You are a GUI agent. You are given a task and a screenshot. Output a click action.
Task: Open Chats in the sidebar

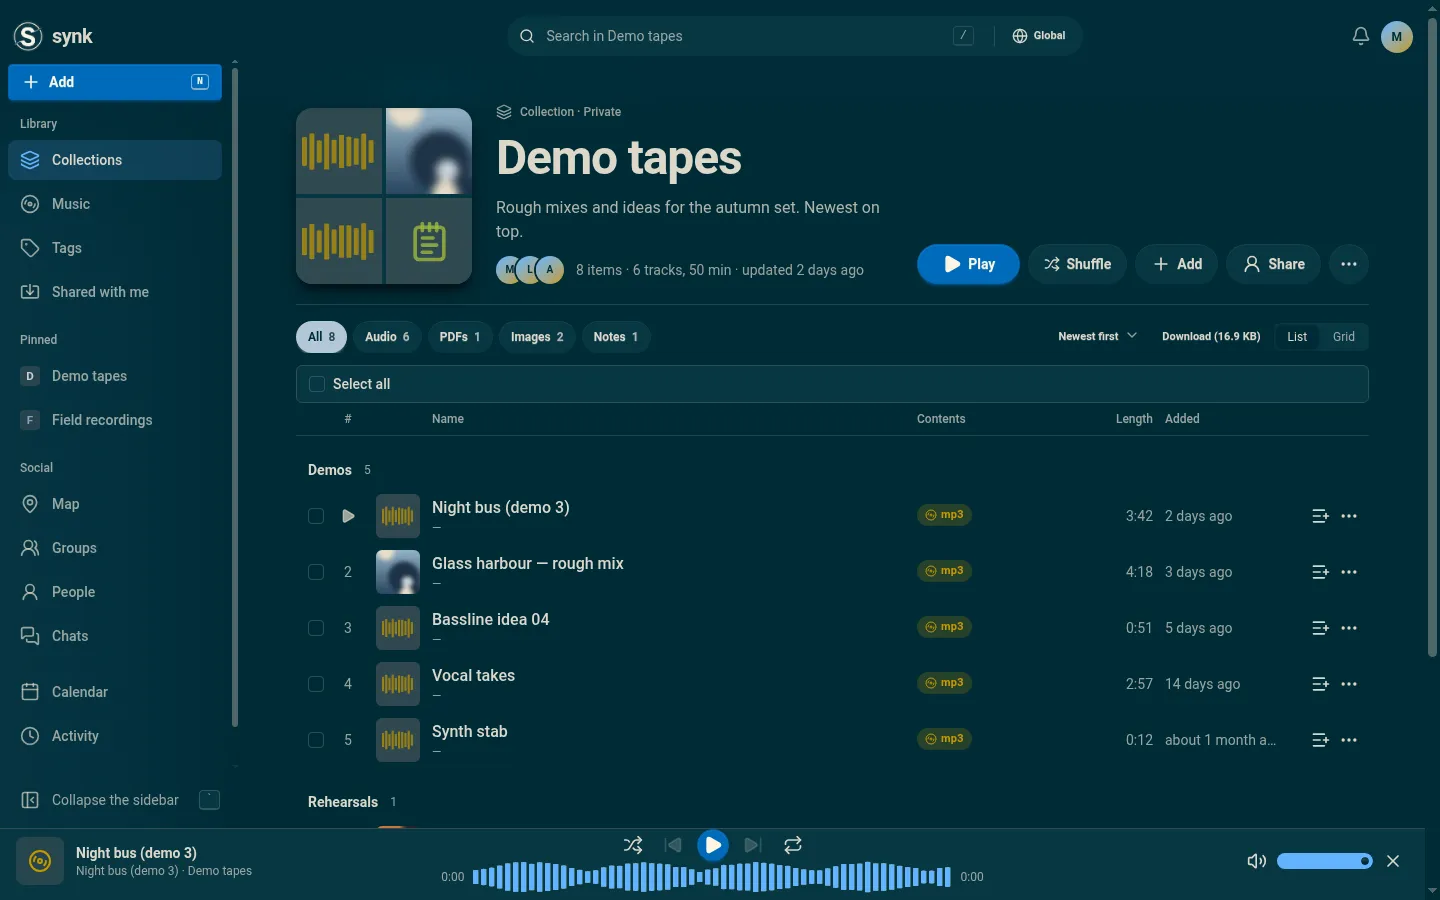(x=115, y=636)
